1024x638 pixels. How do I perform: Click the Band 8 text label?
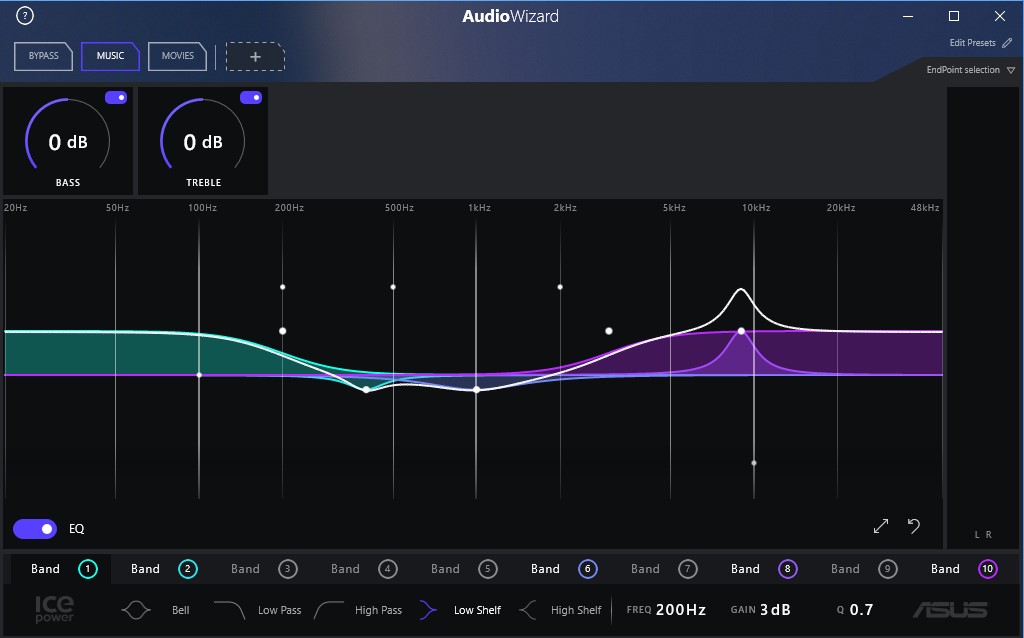745,569
